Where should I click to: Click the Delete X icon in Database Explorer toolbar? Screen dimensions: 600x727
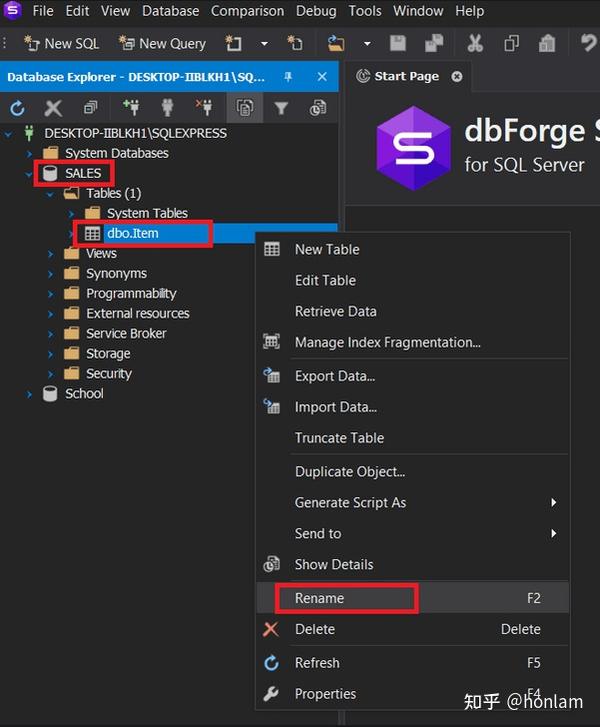(x=53, y=108)
